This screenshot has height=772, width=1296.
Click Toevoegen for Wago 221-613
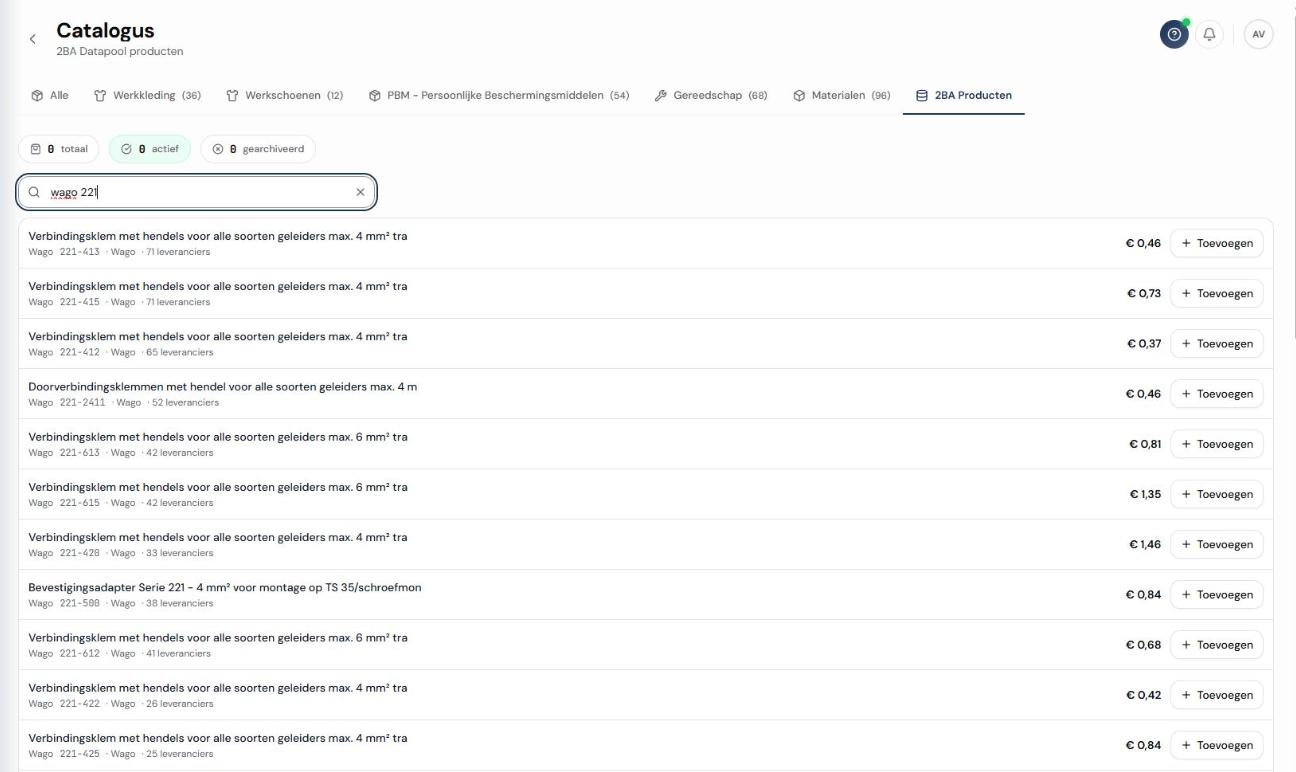point(1216,444)
